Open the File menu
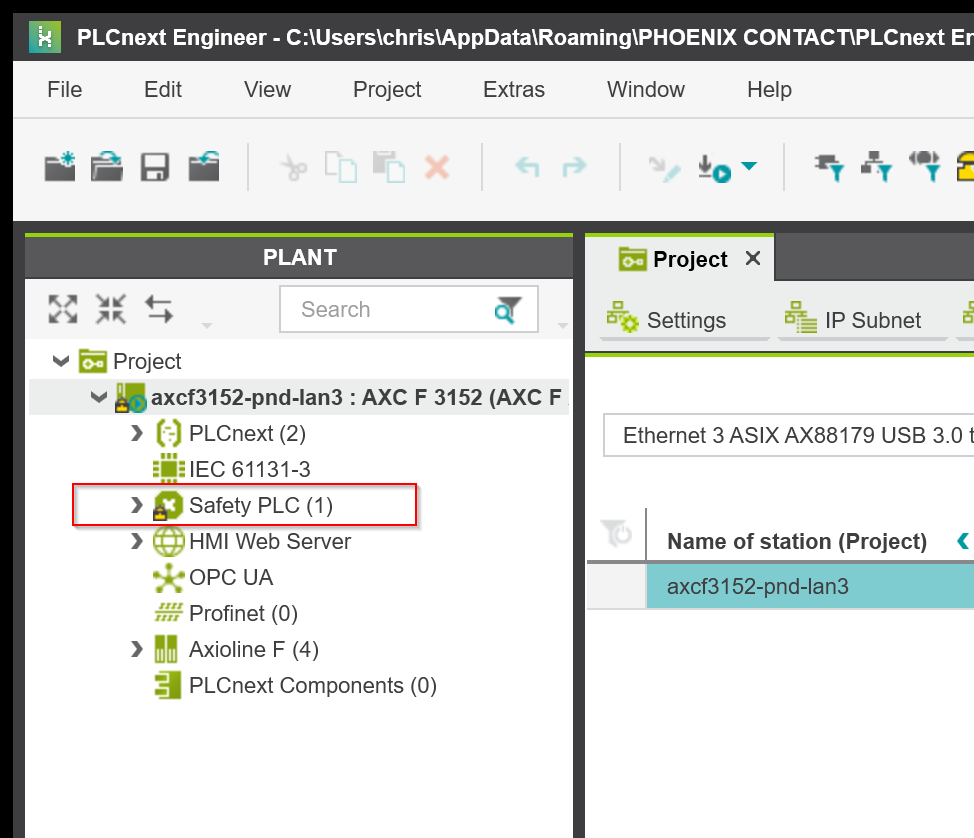974x838 pixels. pyautogui.click(x=65, y=89)
